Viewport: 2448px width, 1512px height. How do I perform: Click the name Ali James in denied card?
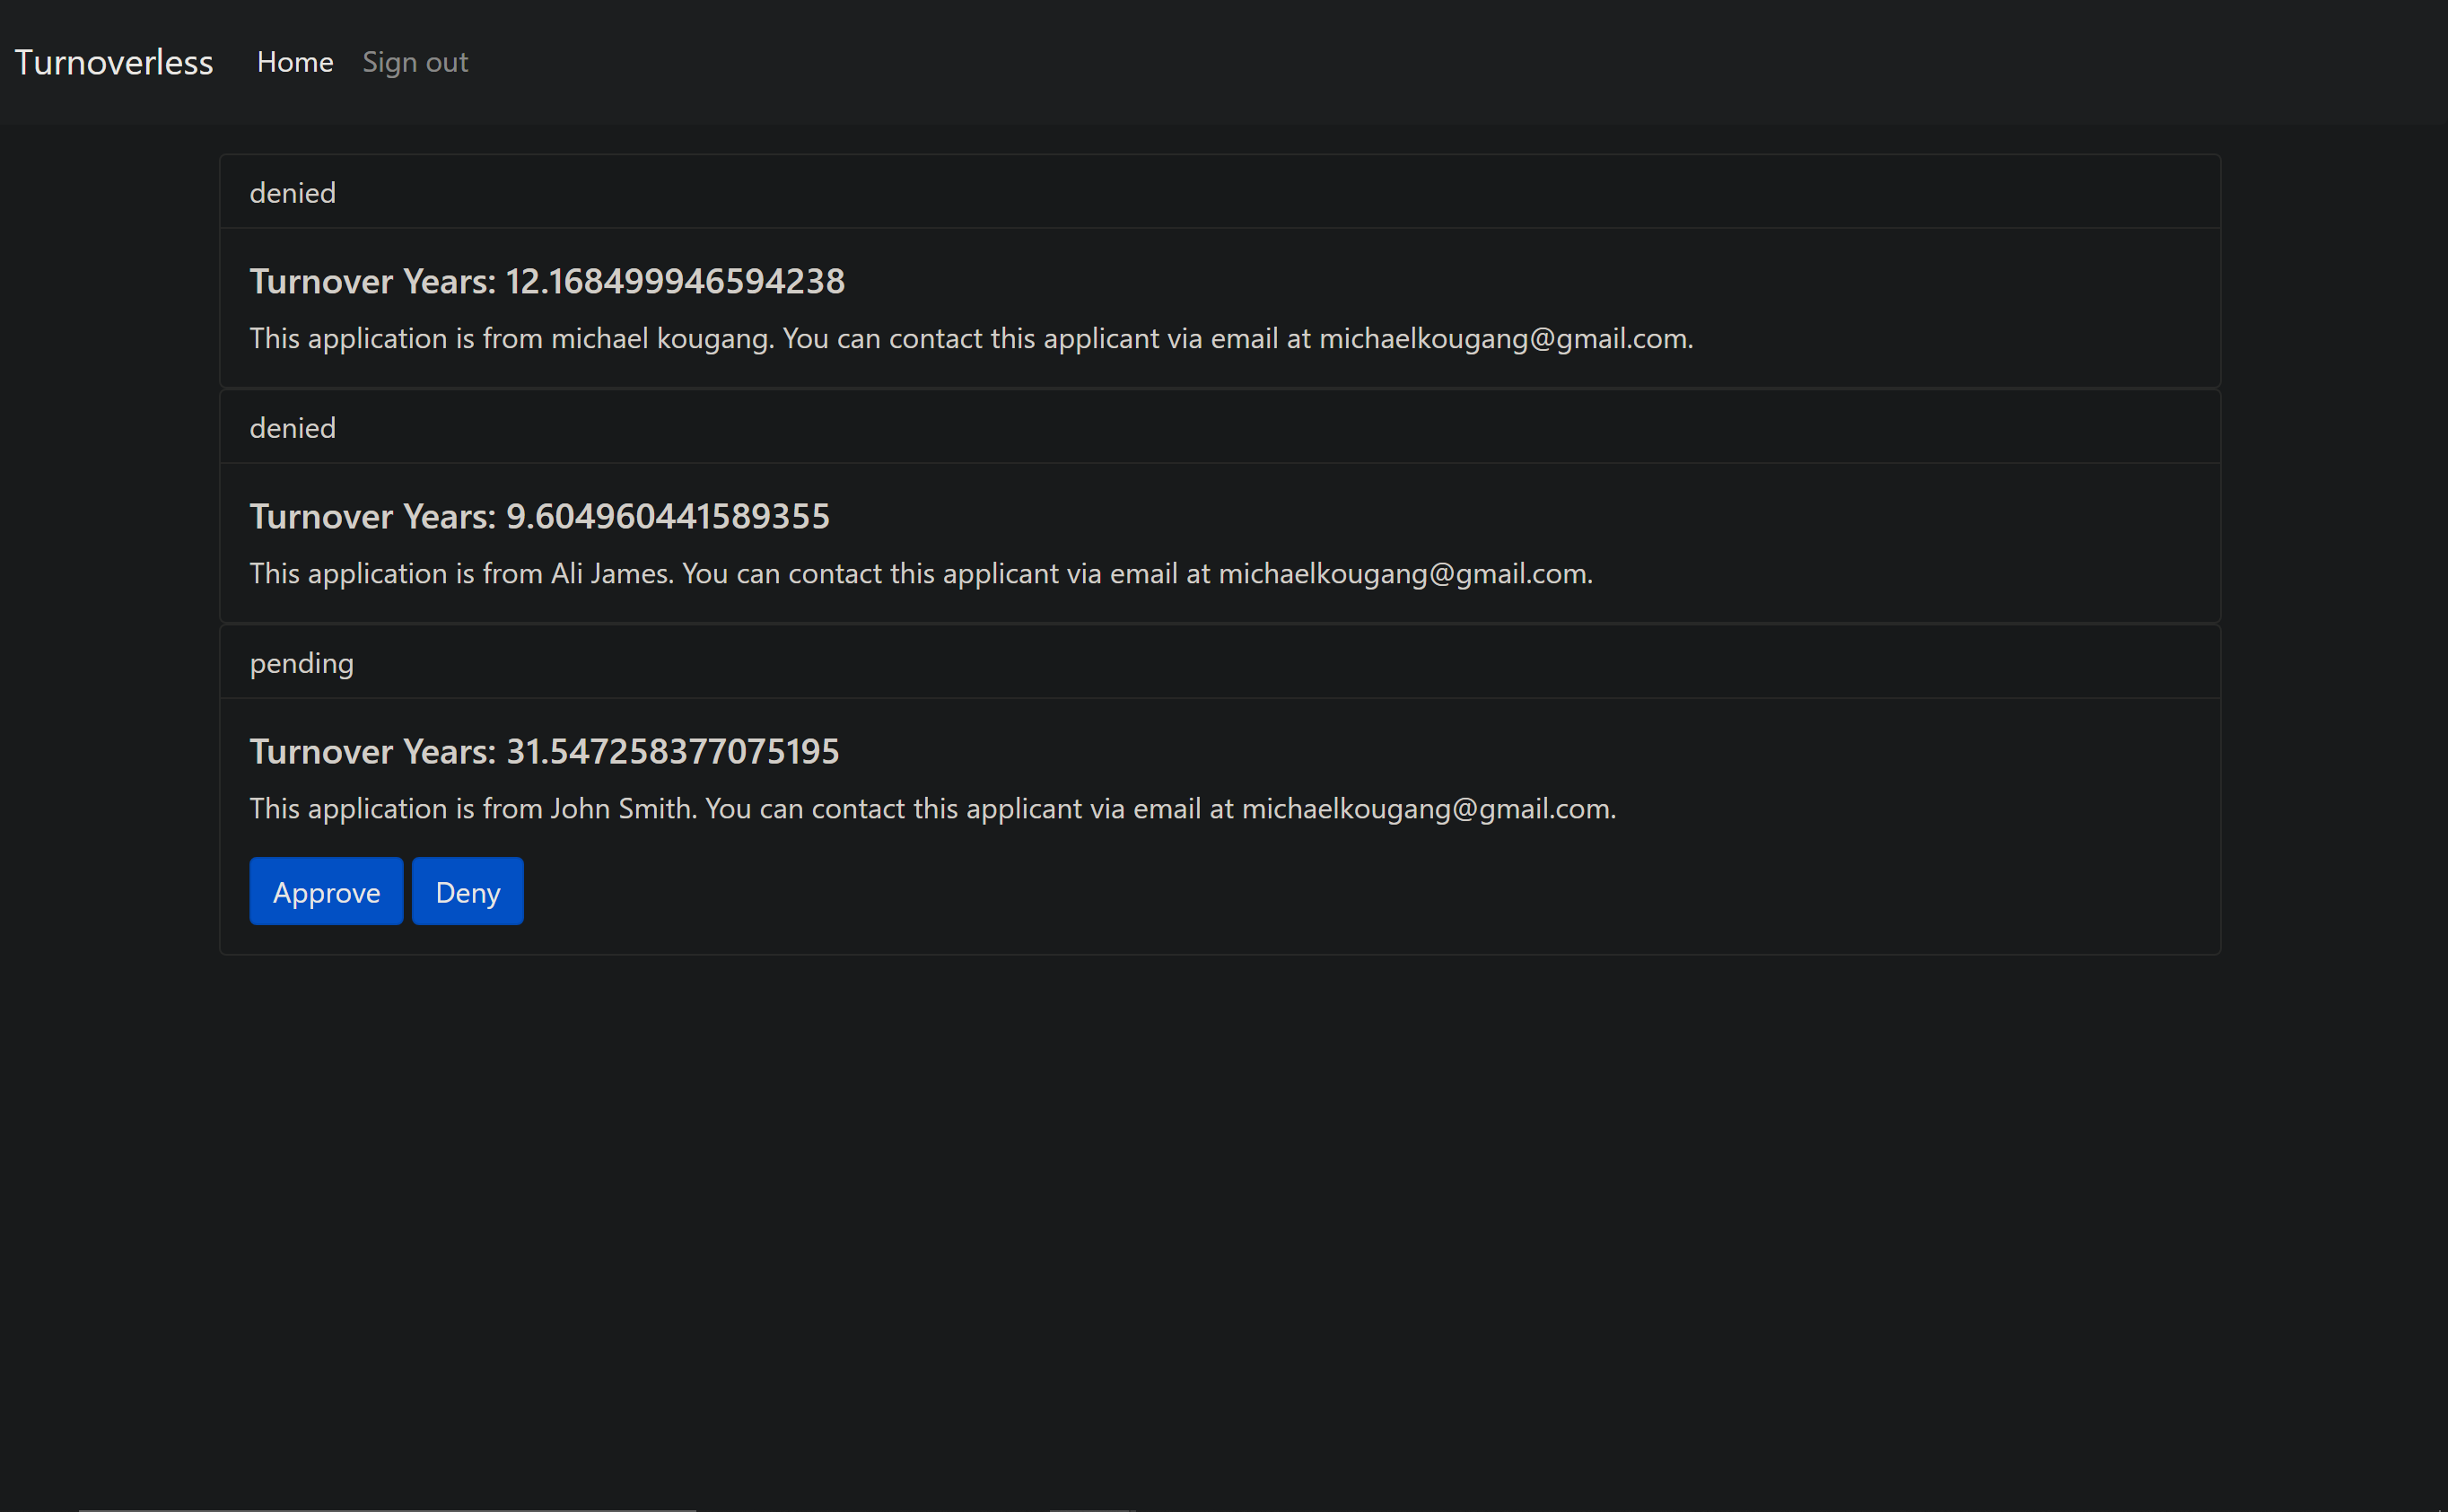pyautogui.click(x=611, y=573)
